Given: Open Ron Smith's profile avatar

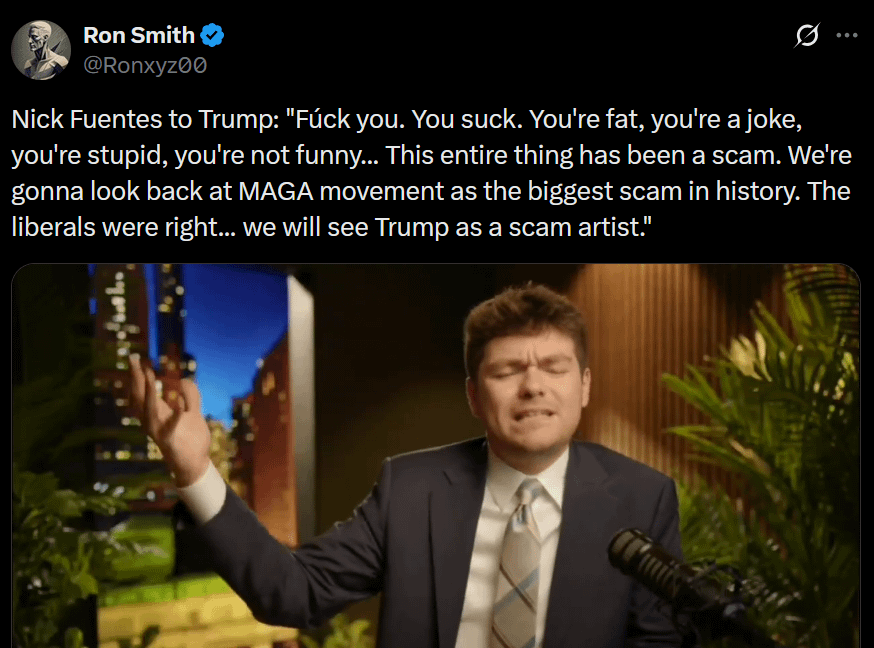Looking at the screenshot, I should [x=41, y=50].
